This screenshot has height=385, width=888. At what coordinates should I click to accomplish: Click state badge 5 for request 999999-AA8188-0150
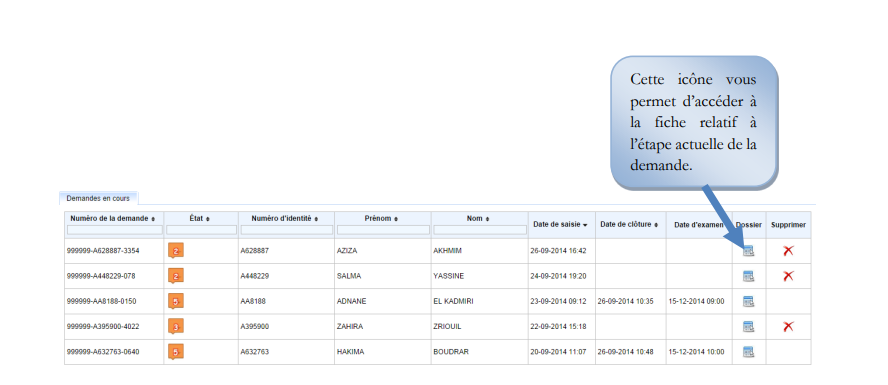coord(176,302)
